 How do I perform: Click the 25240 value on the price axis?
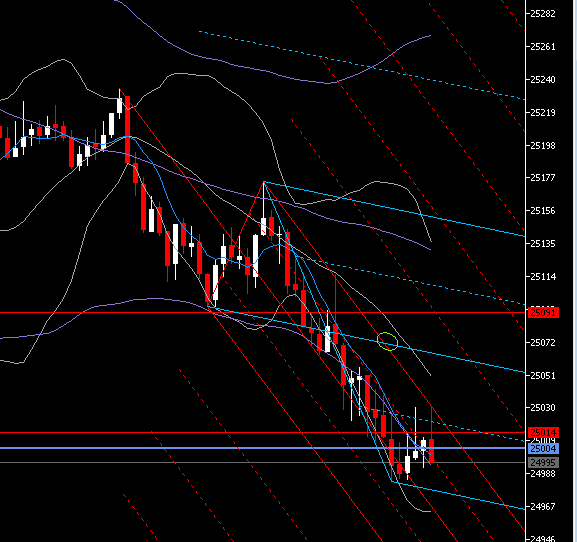[543, 79]
